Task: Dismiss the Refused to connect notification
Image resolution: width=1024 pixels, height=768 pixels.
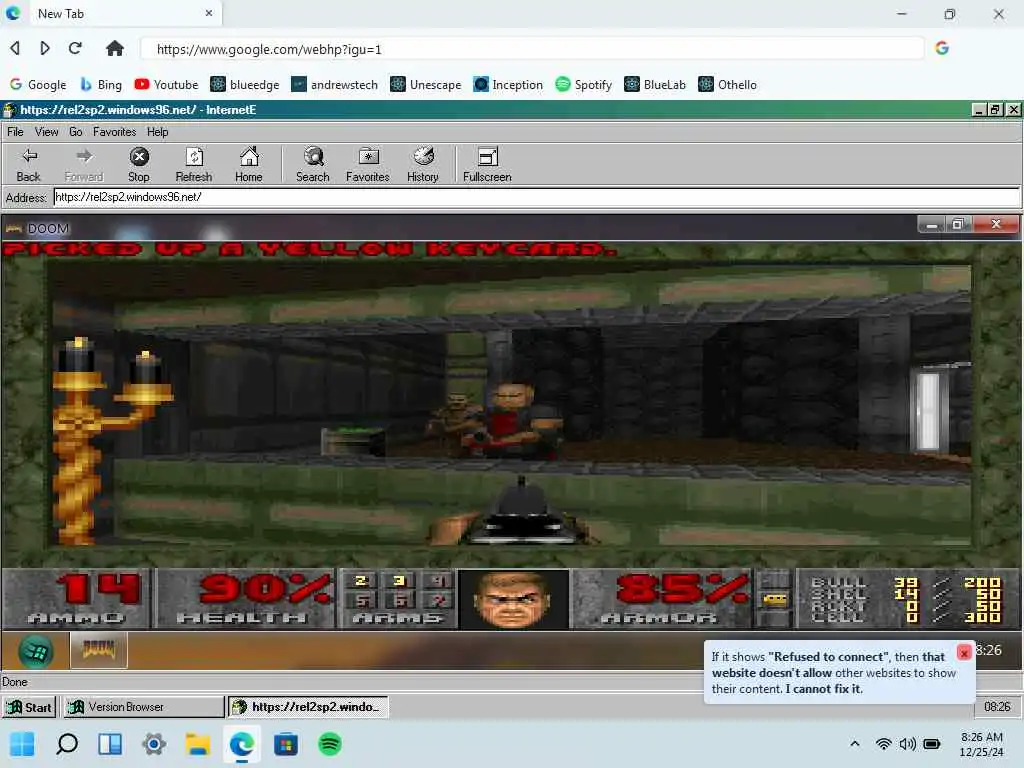Action: coord(964,652)
